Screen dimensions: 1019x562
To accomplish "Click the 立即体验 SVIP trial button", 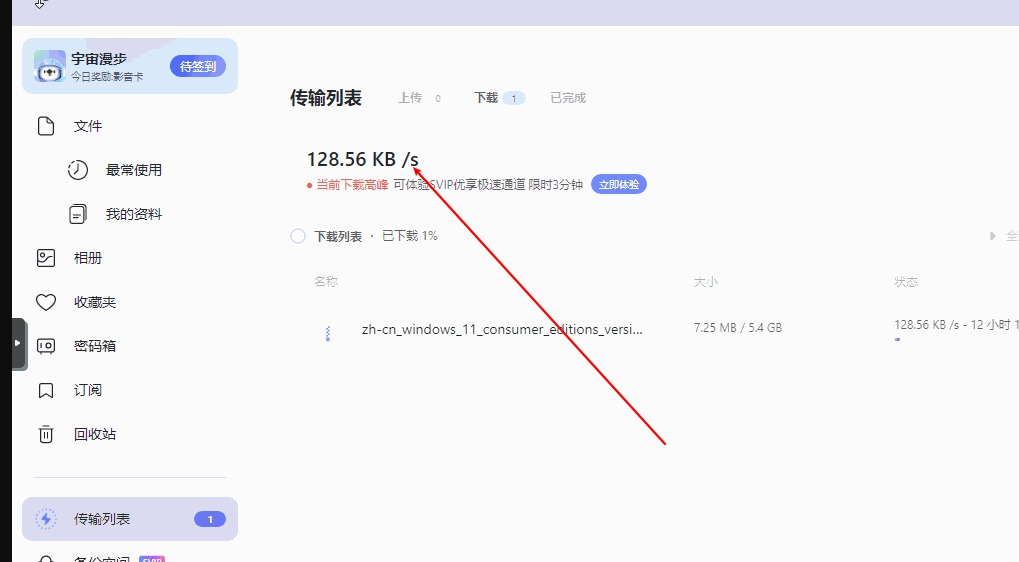I will click(619, 185).
